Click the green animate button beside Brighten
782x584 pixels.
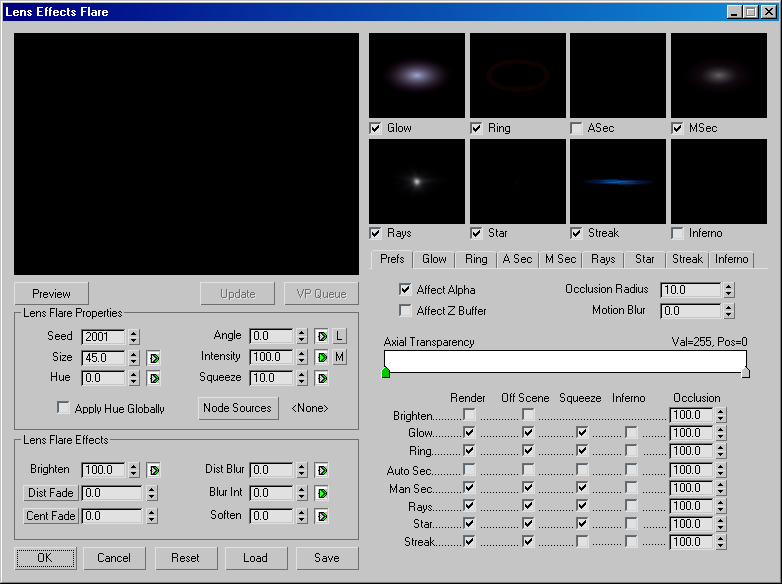(154, 470)
